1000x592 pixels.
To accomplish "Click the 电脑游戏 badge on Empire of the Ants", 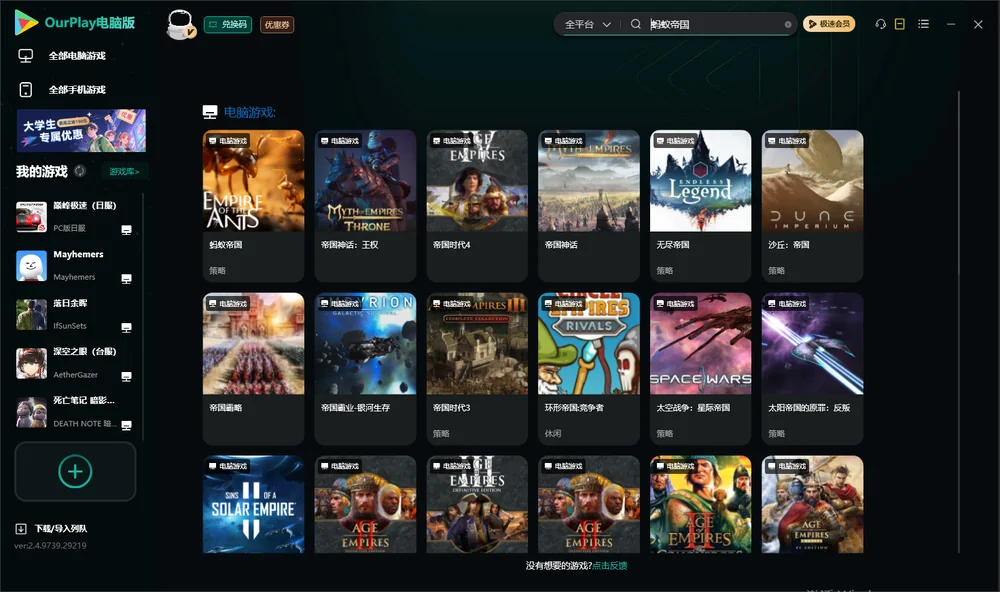I will [x=228, y=140].
